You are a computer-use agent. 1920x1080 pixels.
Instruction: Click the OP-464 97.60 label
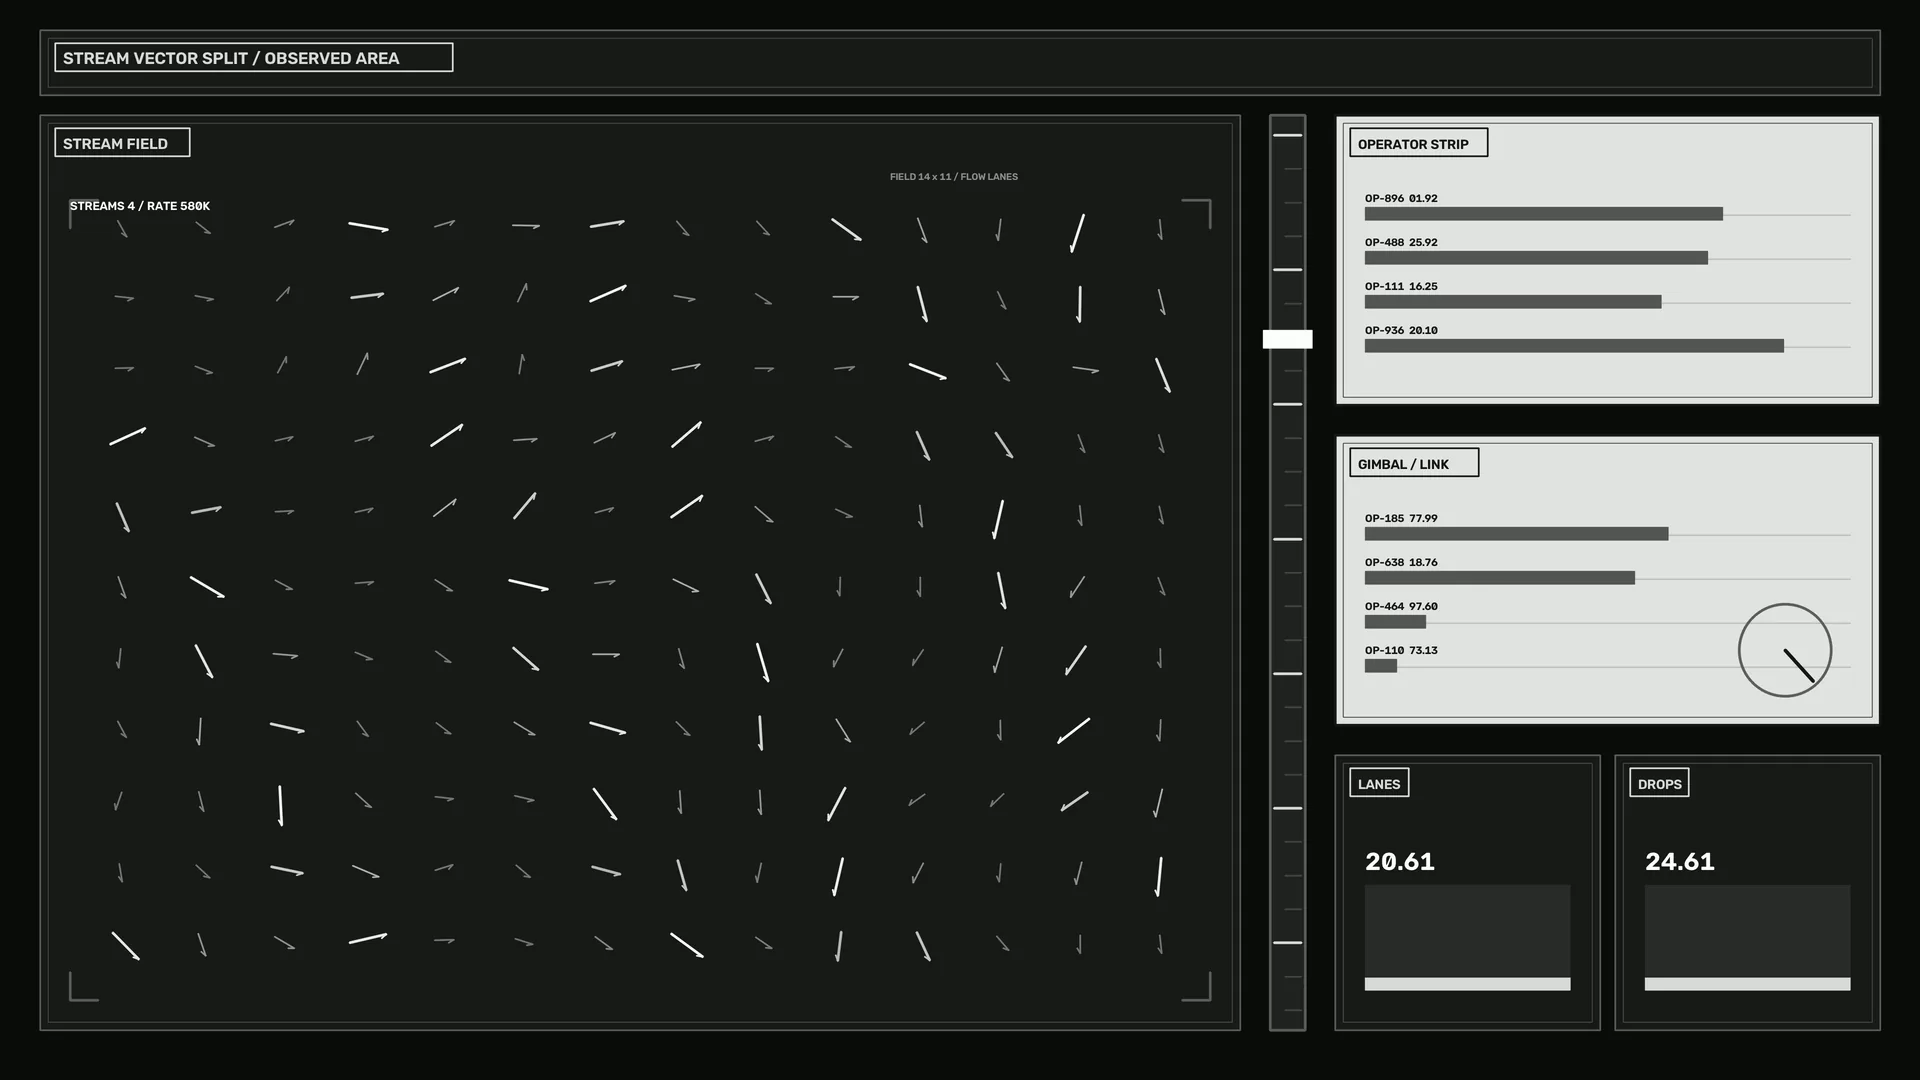1401,606
